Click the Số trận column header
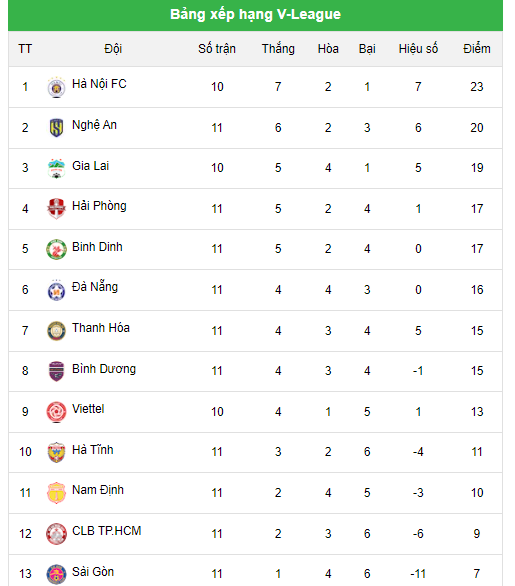Image resolution: width=515 pixels, height=586 pixels. pos(217,49)
